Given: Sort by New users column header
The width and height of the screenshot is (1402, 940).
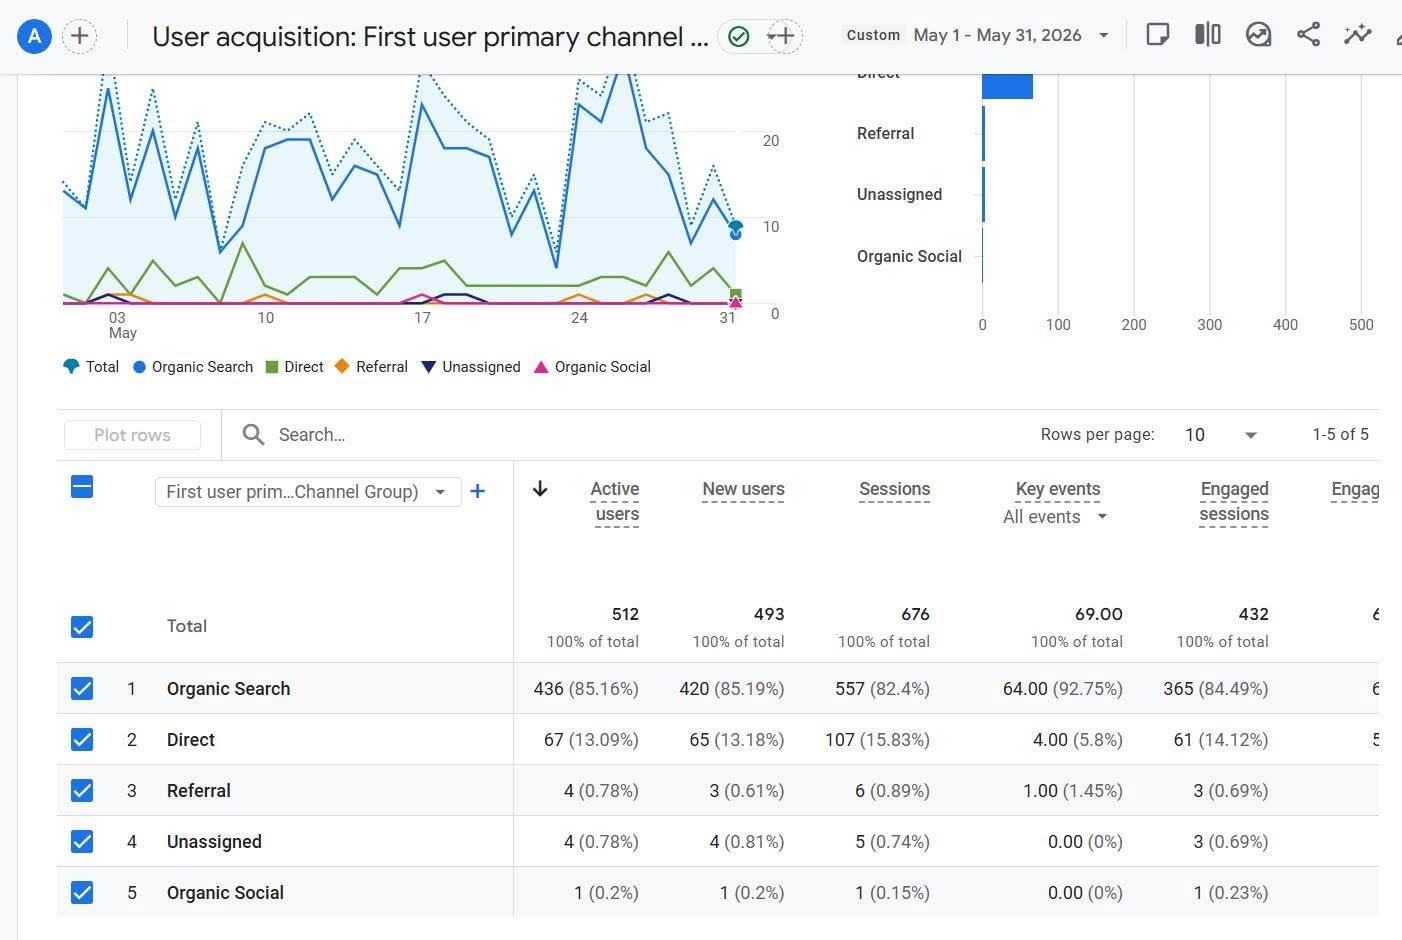Looking at the screenshot, I should [x=743, y=489].
